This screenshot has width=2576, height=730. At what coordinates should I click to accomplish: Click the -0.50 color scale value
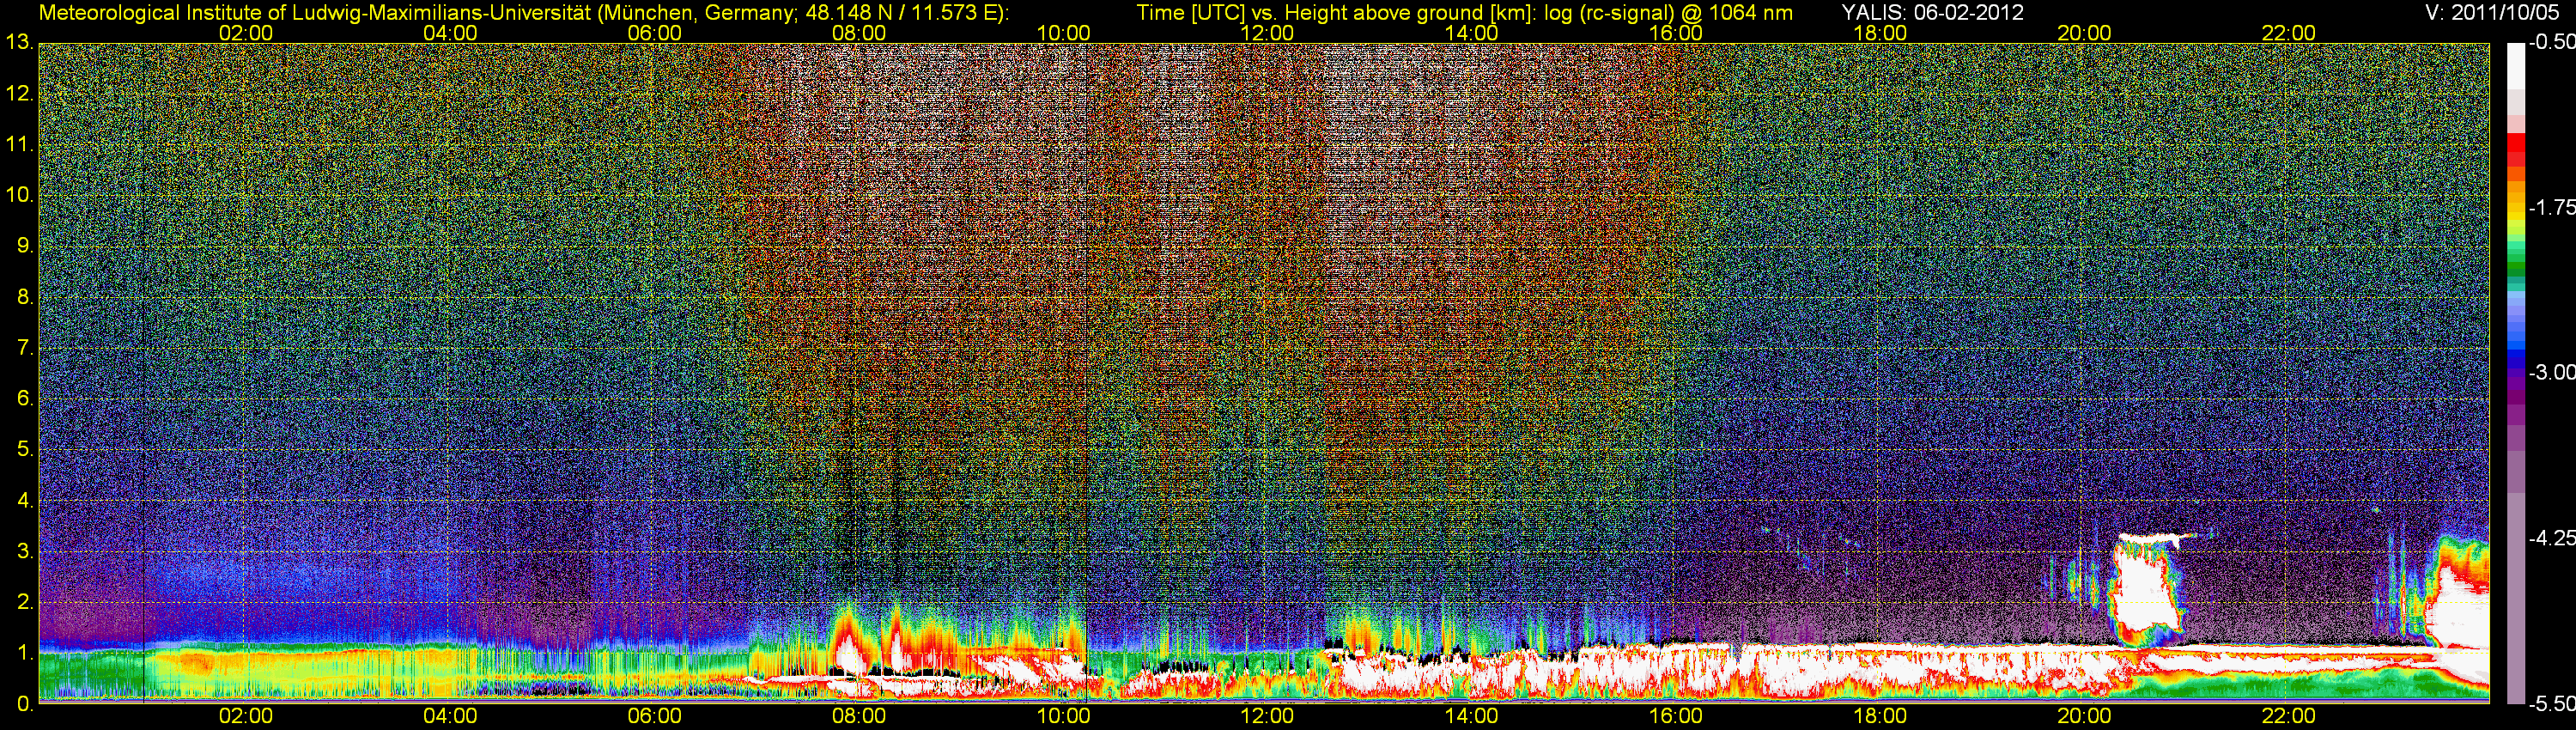click(x=2551, y=43)
